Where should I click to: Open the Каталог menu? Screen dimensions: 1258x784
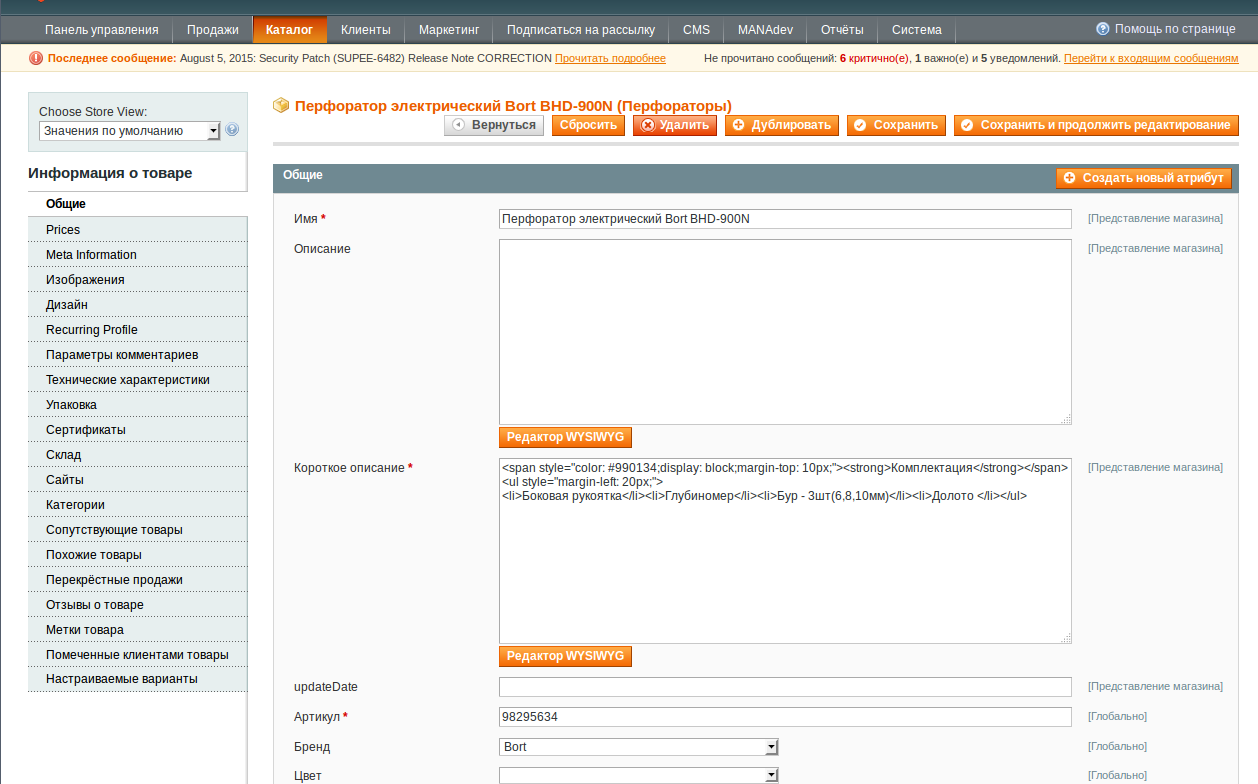tap(289, 30)
